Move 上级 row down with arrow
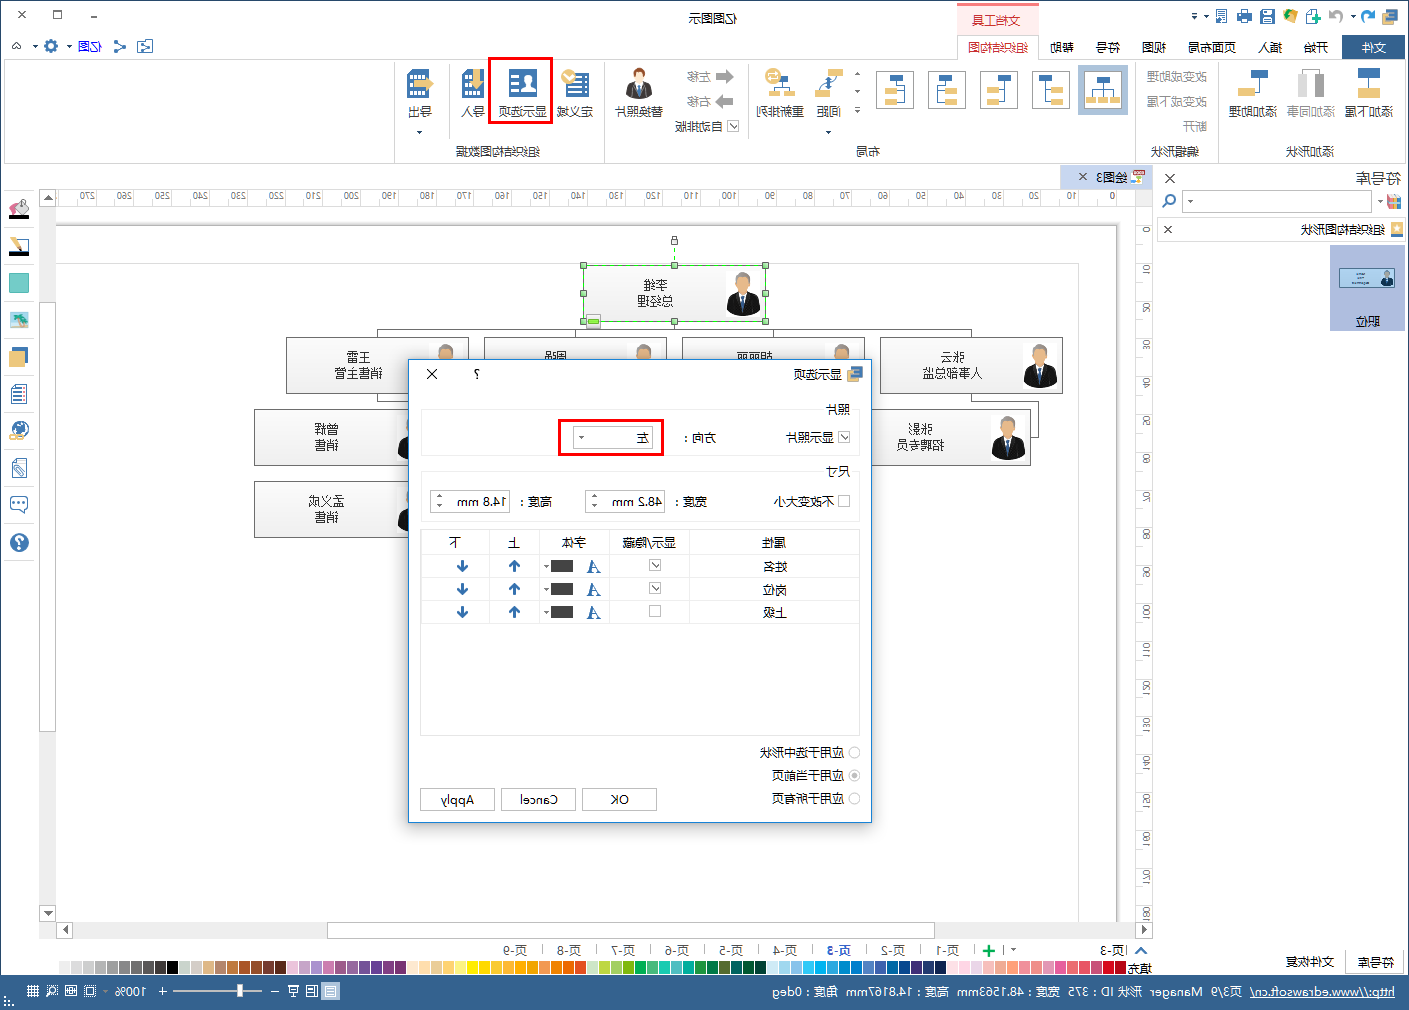1409x1010 pixels. click(x=462, y=612)
